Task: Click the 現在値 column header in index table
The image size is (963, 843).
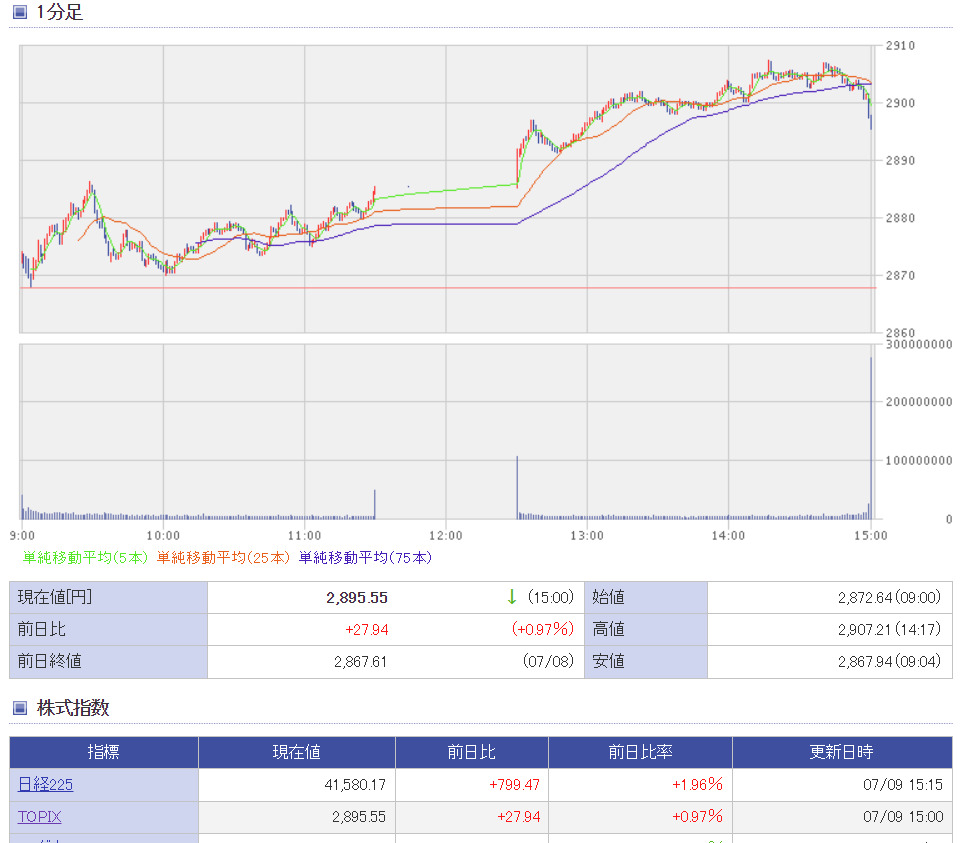Action: [x=297, y=753]
